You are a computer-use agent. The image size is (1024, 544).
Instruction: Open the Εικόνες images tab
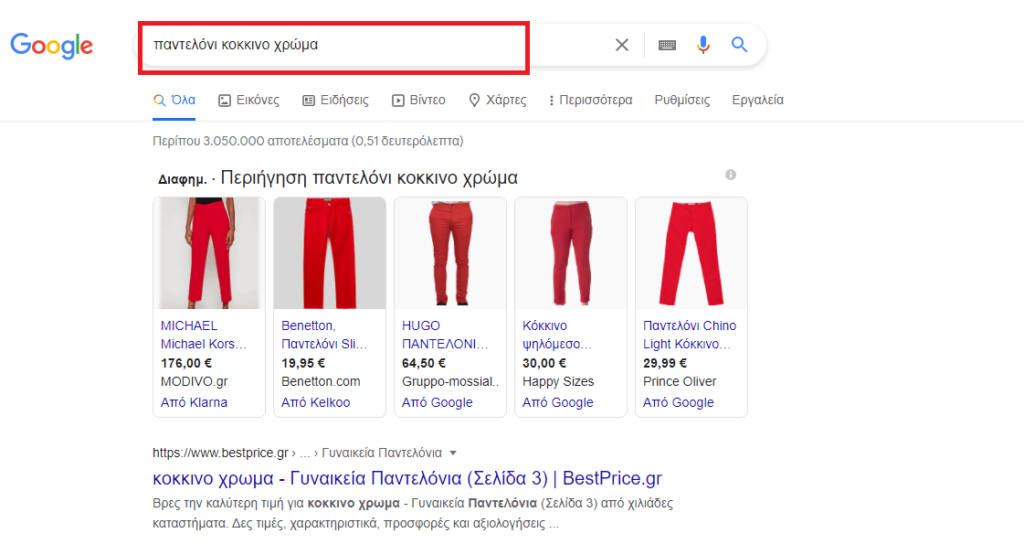click(249, 100)
